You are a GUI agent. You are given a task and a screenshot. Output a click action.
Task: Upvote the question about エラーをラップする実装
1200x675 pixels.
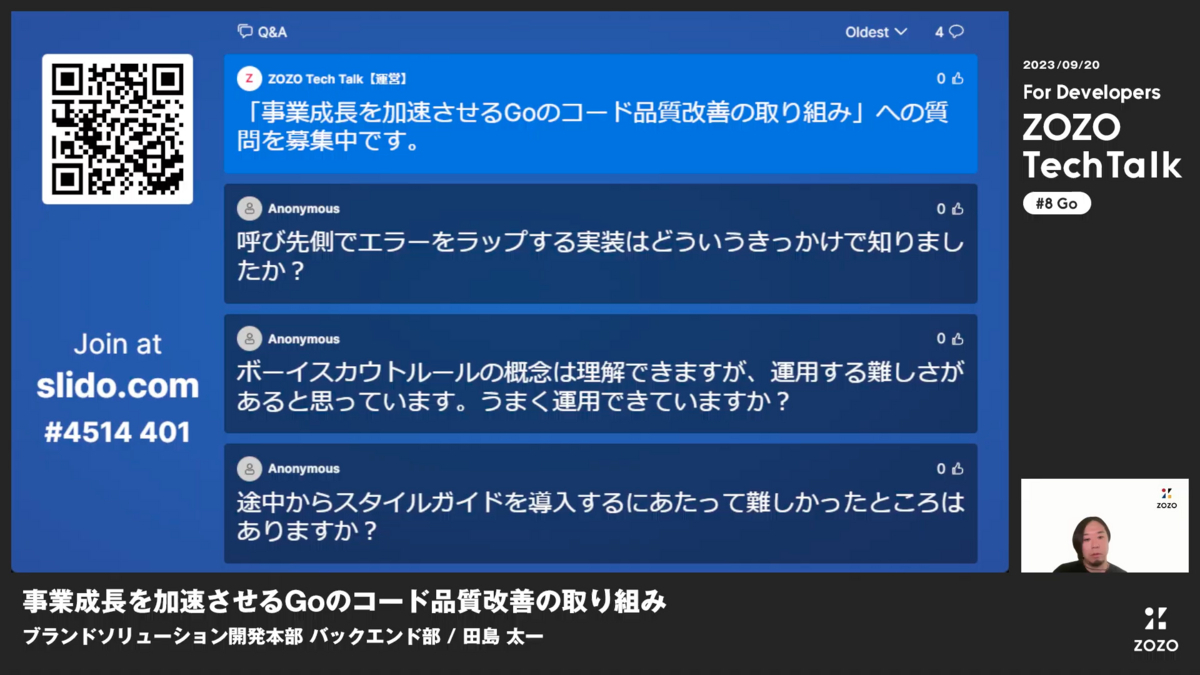click(957, 209)
